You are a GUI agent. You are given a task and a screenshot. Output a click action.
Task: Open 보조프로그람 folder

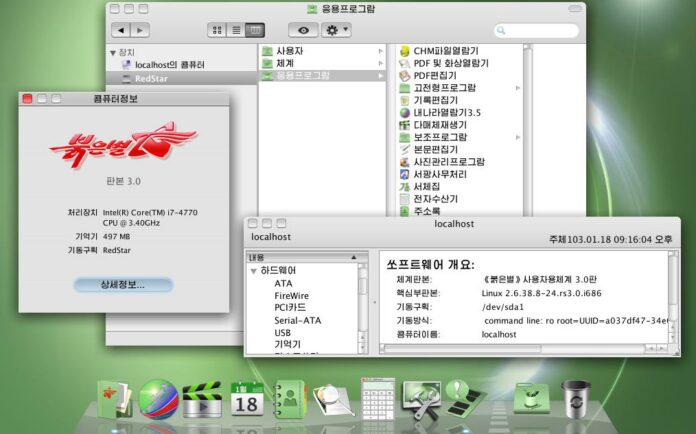click(440, 137)
